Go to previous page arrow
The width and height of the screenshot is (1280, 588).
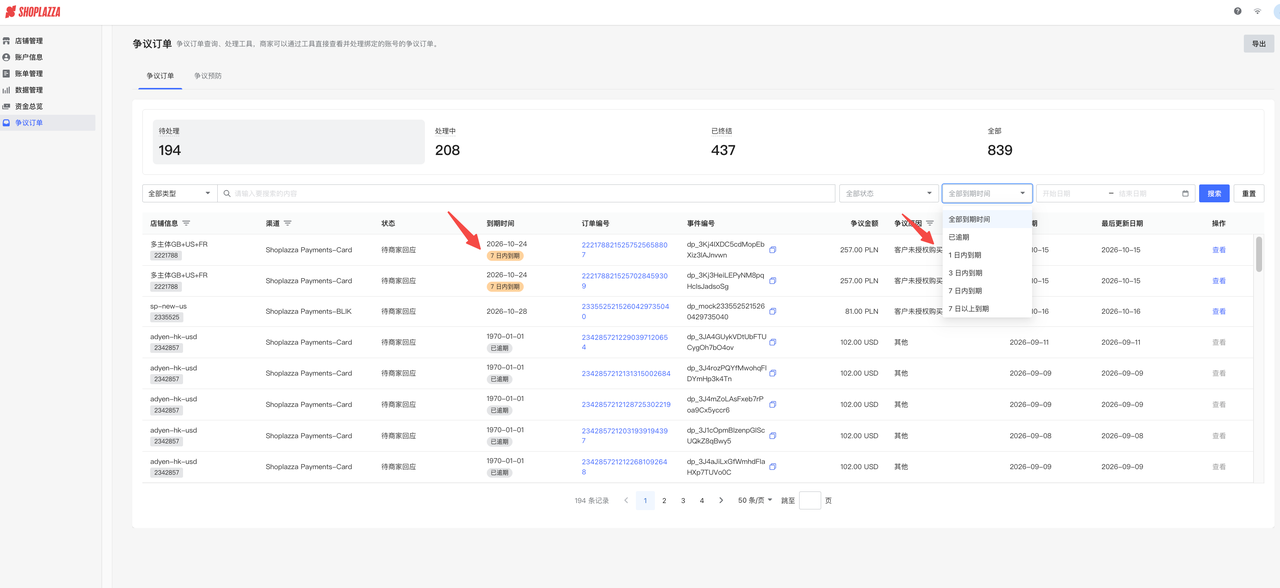pos(626,500)
